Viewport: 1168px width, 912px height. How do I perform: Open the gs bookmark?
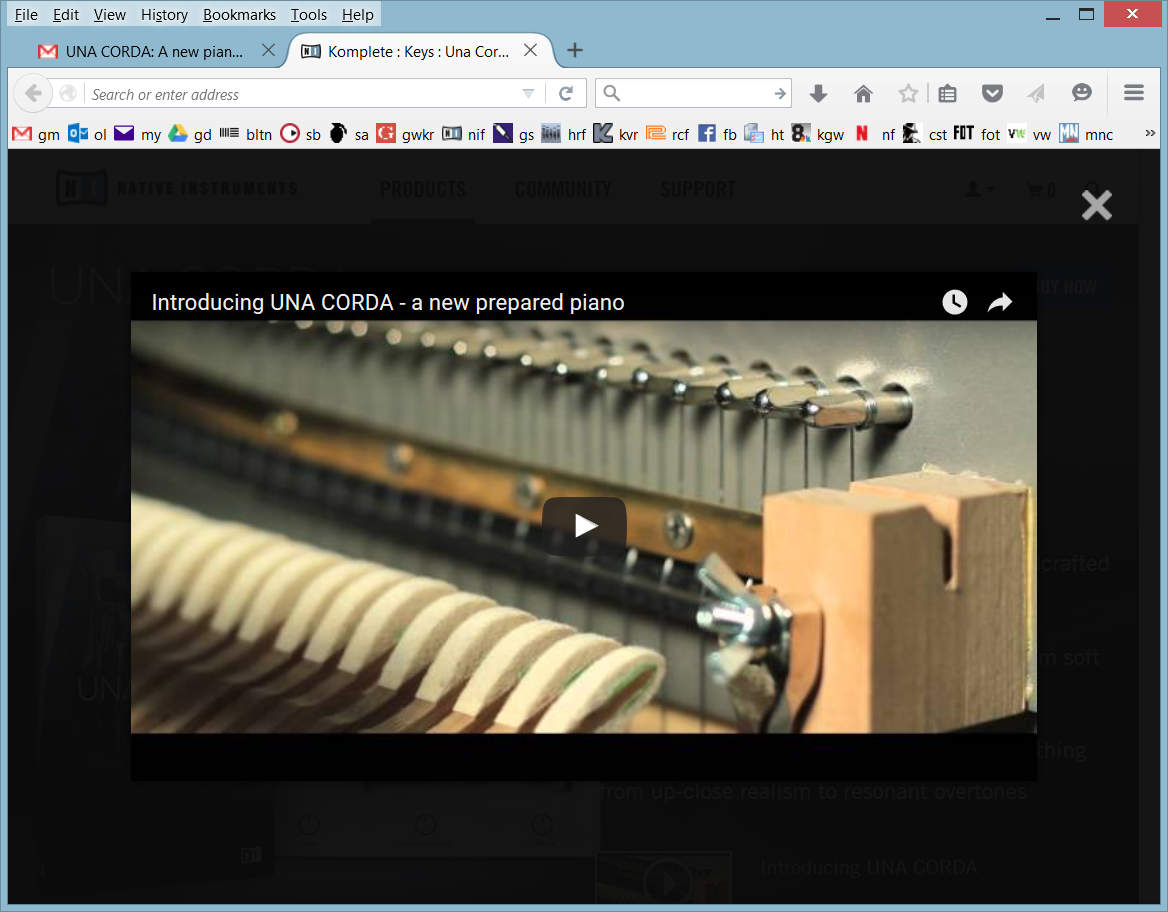point(514,134)
